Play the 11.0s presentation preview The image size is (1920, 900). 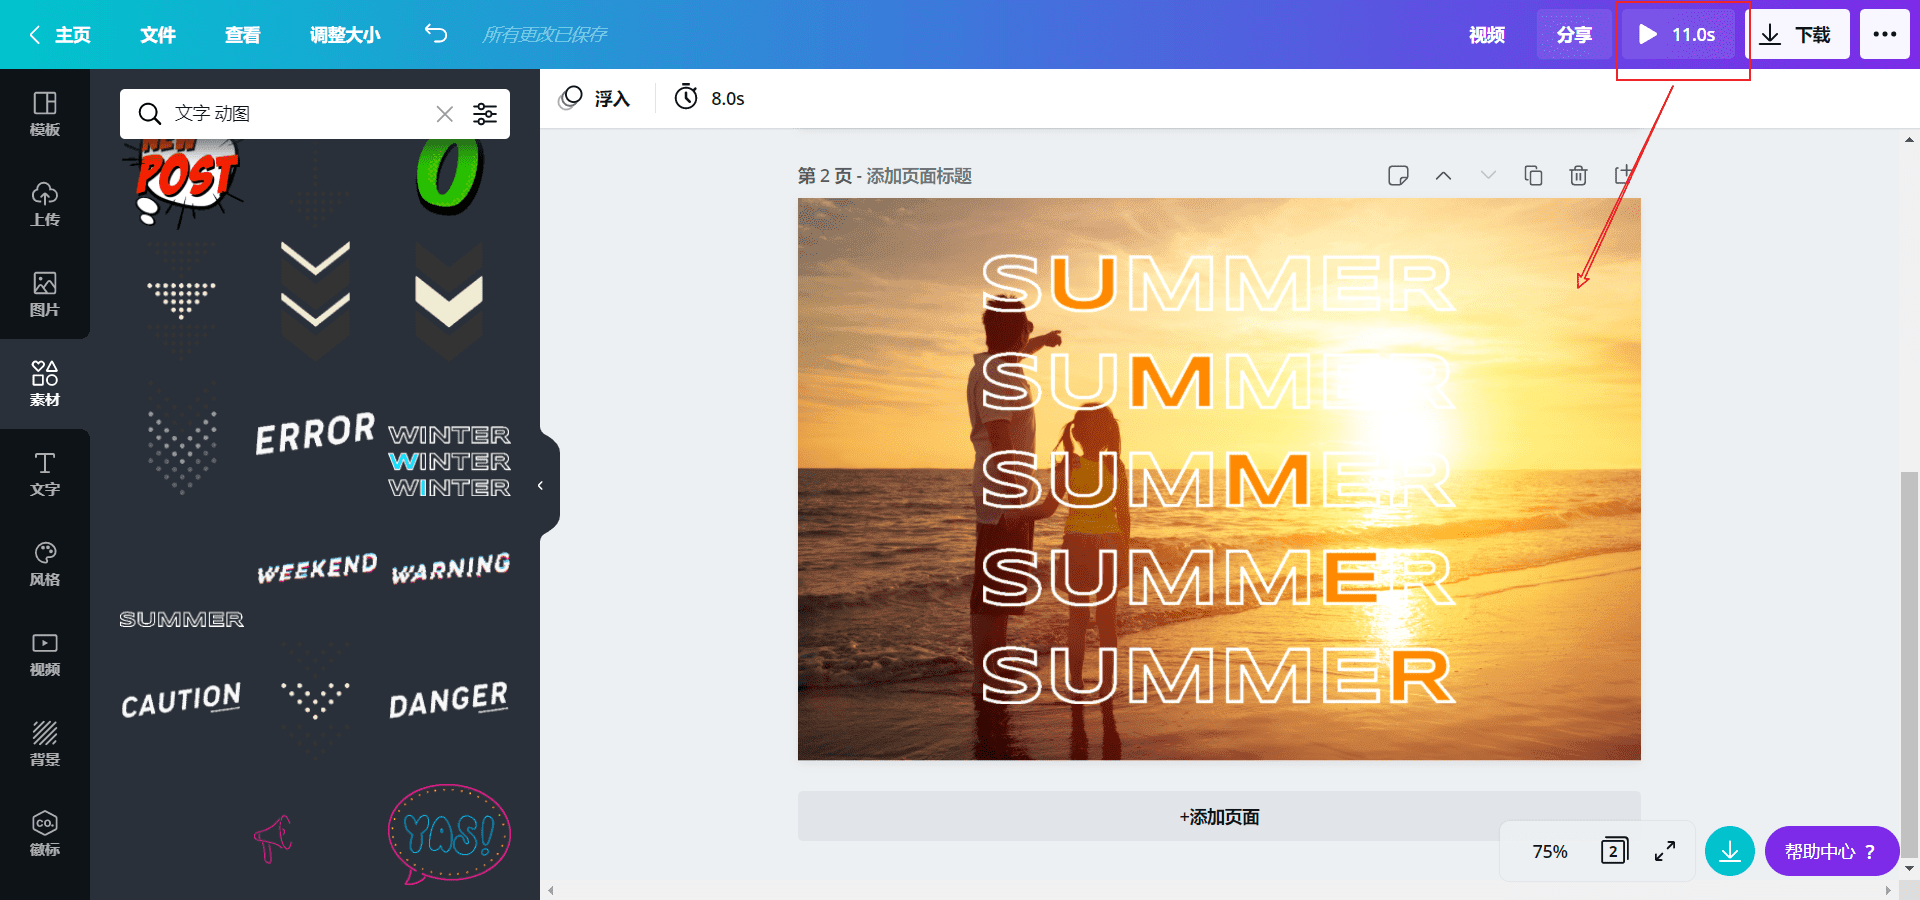1678,35
